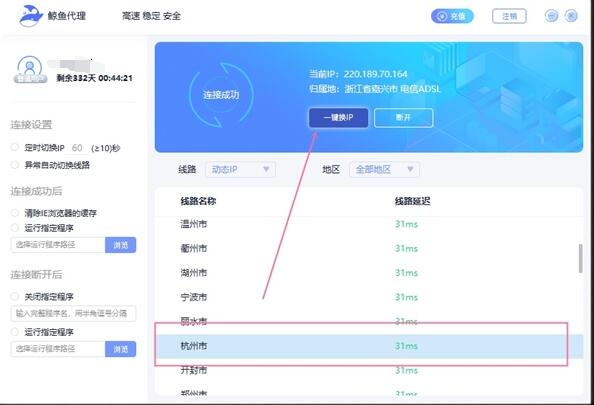This screenshot has height=405, width=594.
Task: Click the 连接成功 circular status icon
Action: [x=221, y=94]
